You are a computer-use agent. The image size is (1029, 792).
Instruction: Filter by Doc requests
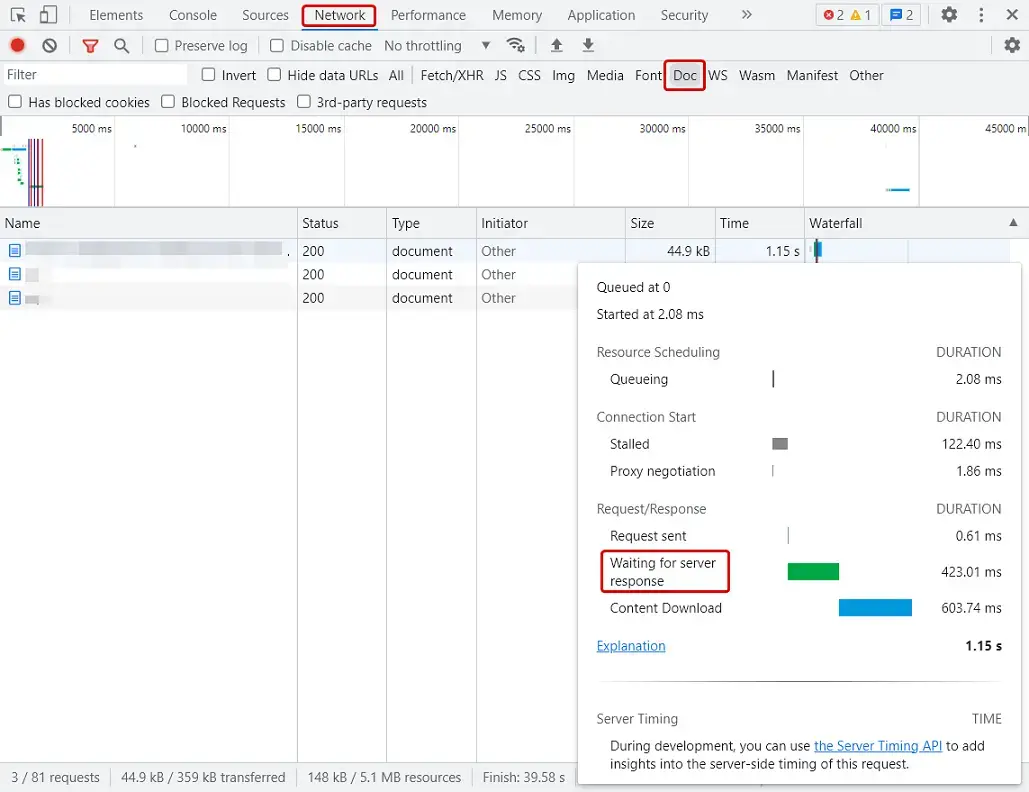click(x=684, y=75)
